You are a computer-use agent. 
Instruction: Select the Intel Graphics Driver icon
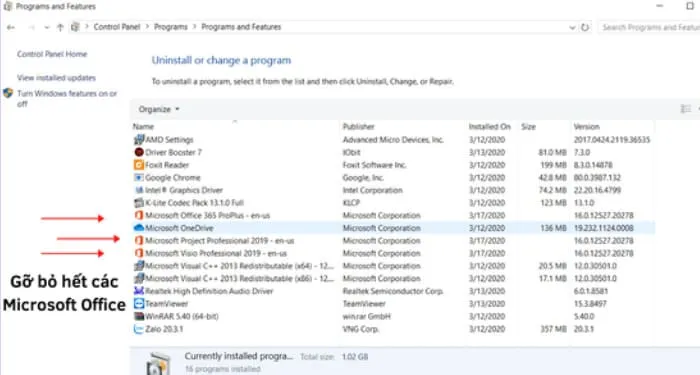pos(139,190)
